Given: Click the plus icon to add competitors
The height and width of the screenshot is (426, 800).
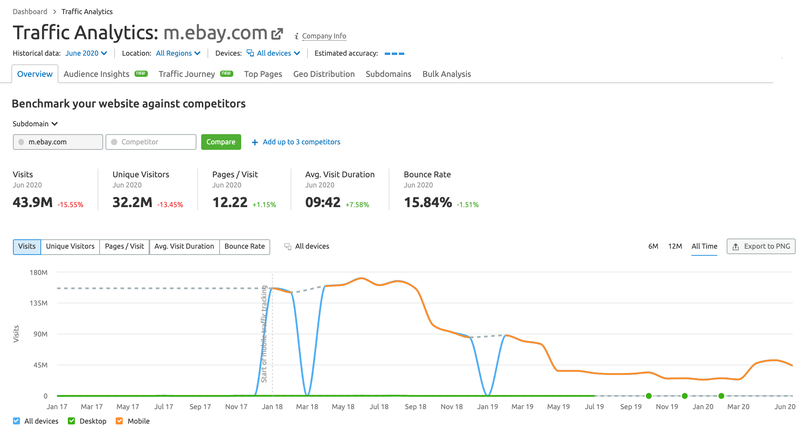Looking at the screenshot, I should tap(255, 142).
